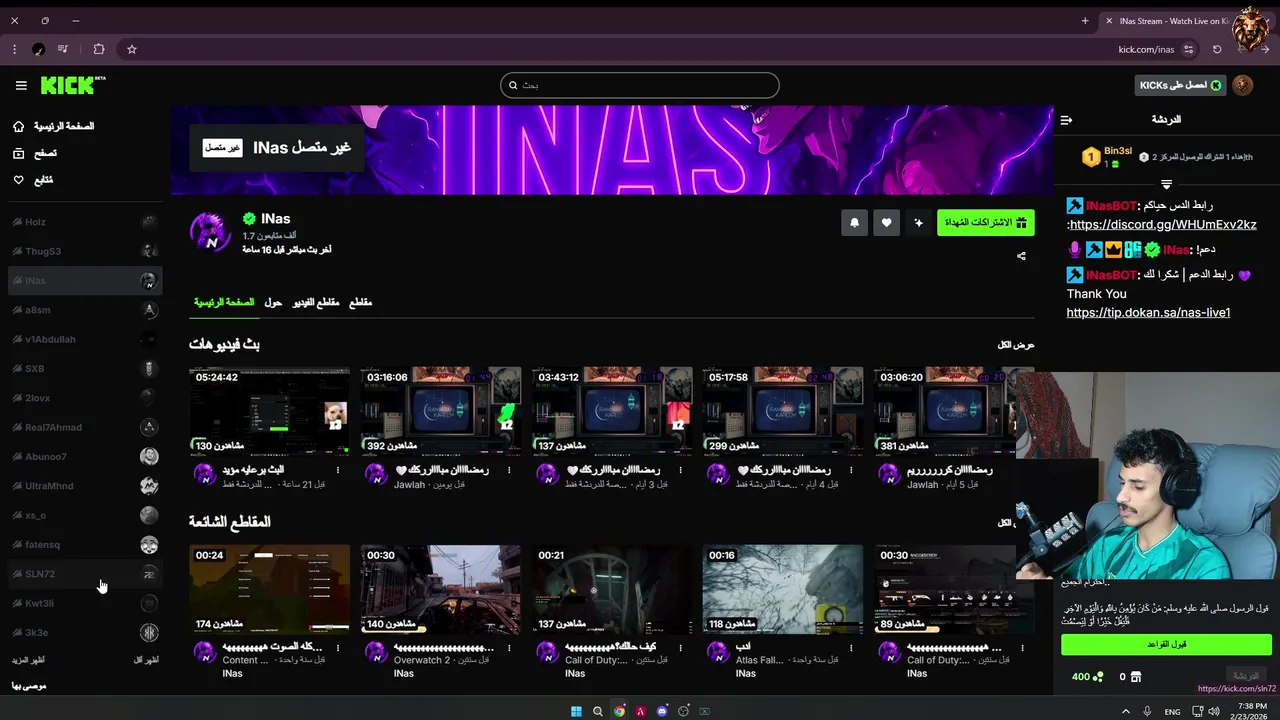Click in the Kick بحث search field
This screenshot has width=1280, height=720.
coord(640,86)
